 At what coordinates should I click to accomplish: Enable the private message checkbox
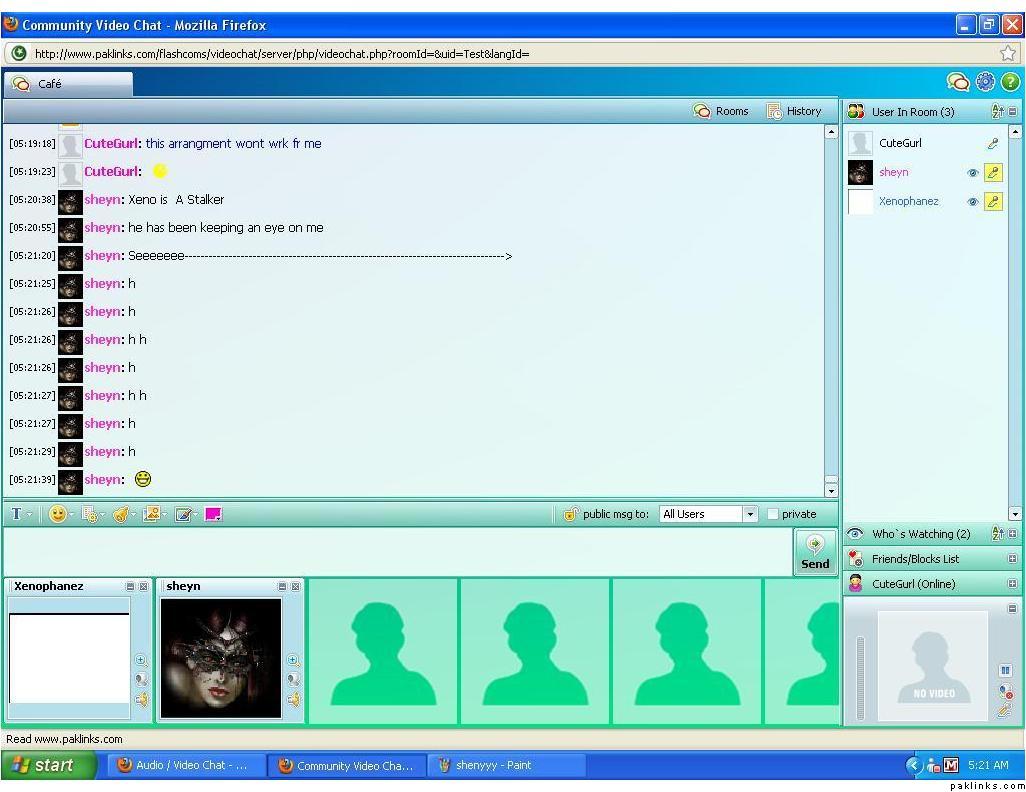[773, 514]
